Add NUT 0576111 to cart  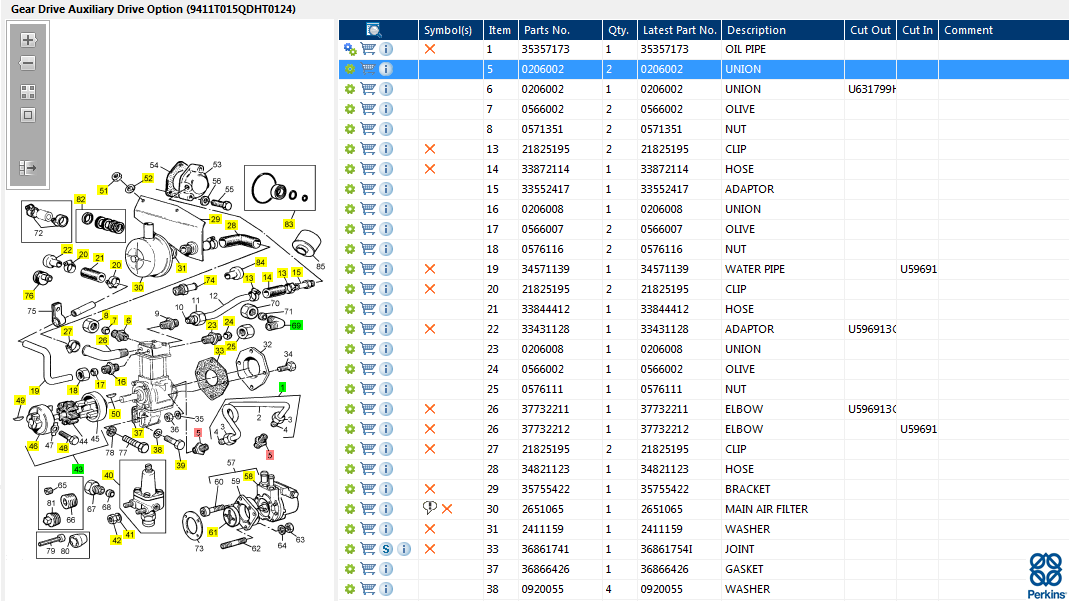tap(368, 389)
